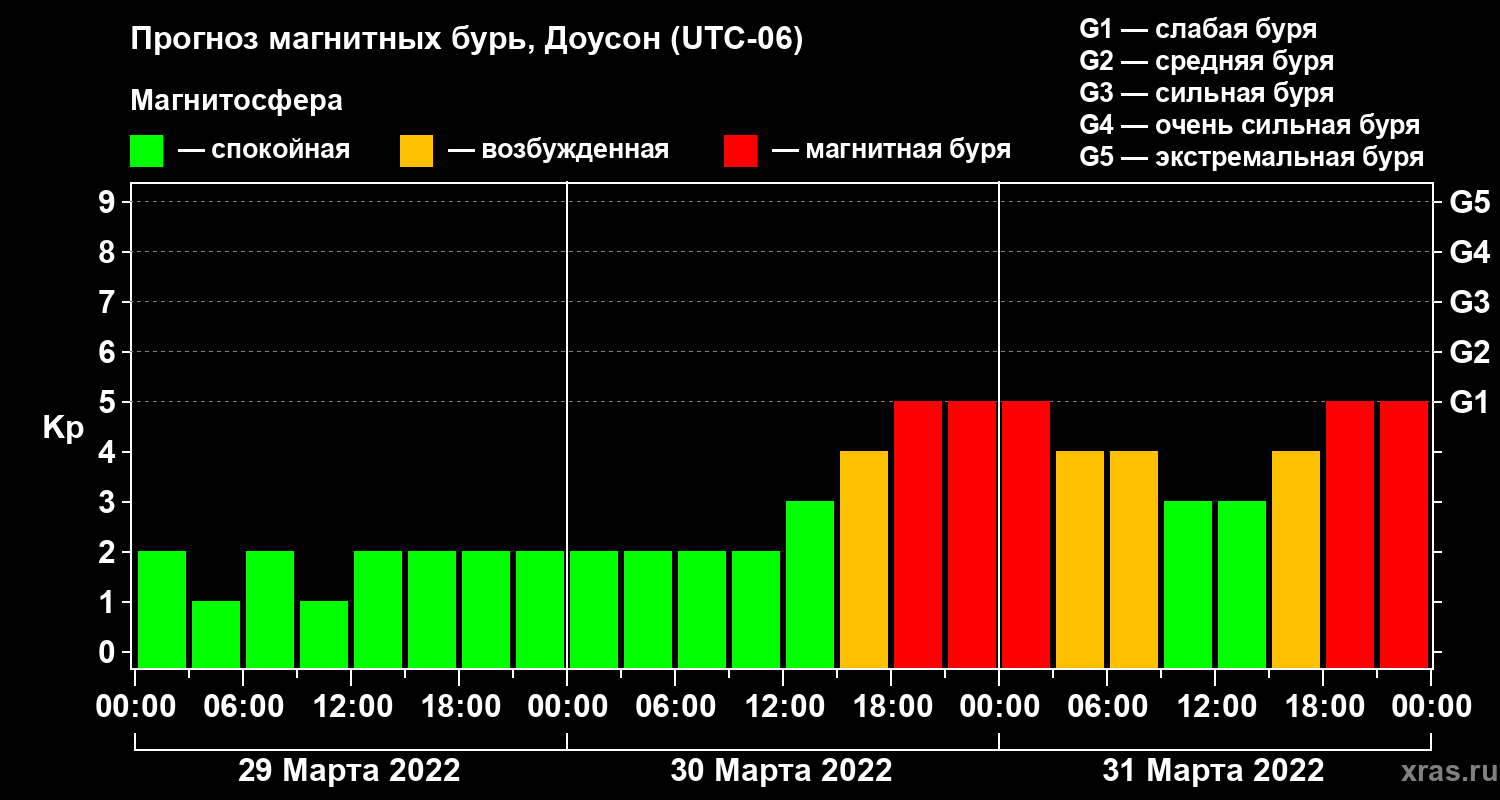This screenshot has width=1500, height=800.
Task: Click the right-axis 'G5' label
Action: click(x=1469, y=203)
